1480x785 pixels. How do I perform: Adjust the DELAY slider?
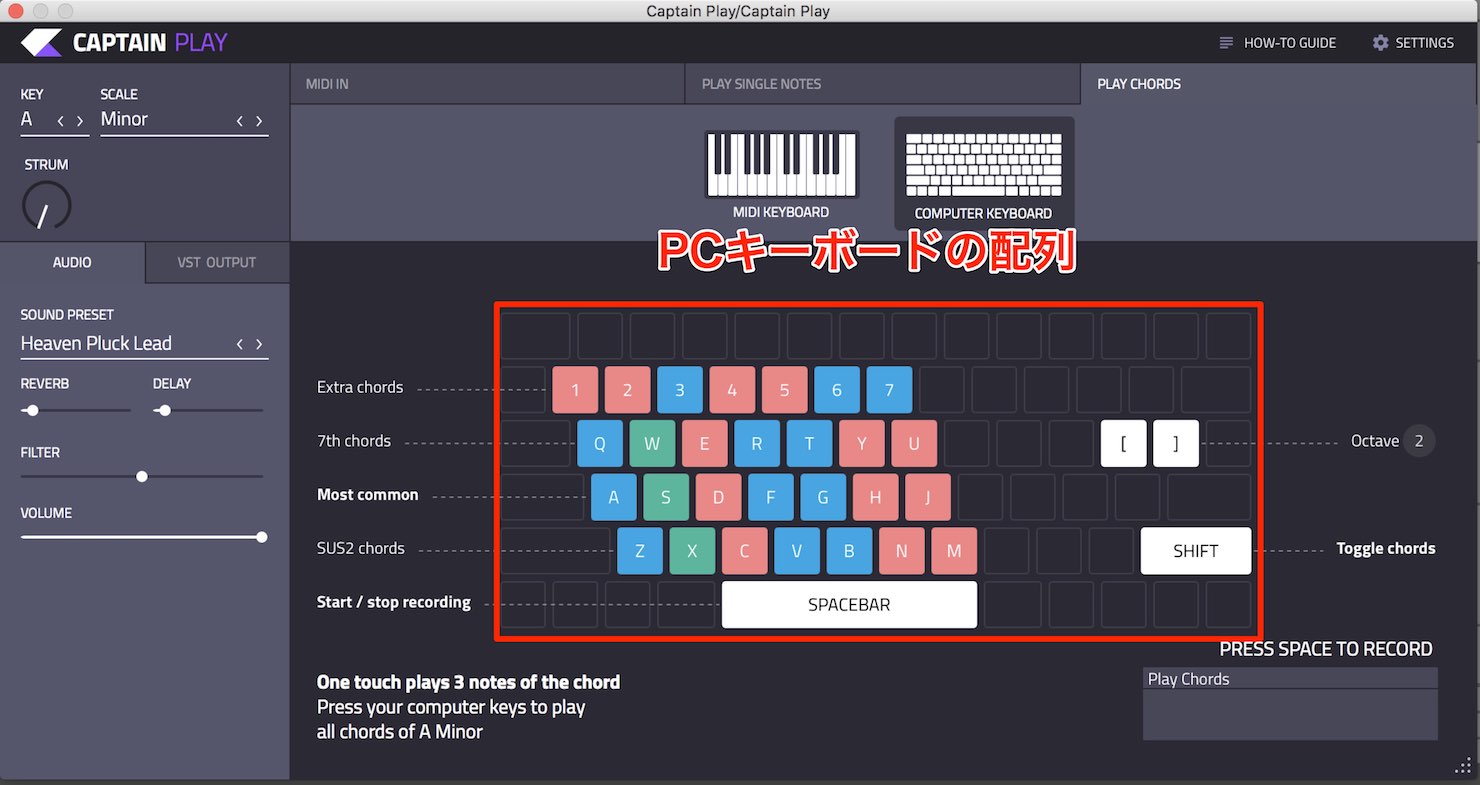[208, 410]
